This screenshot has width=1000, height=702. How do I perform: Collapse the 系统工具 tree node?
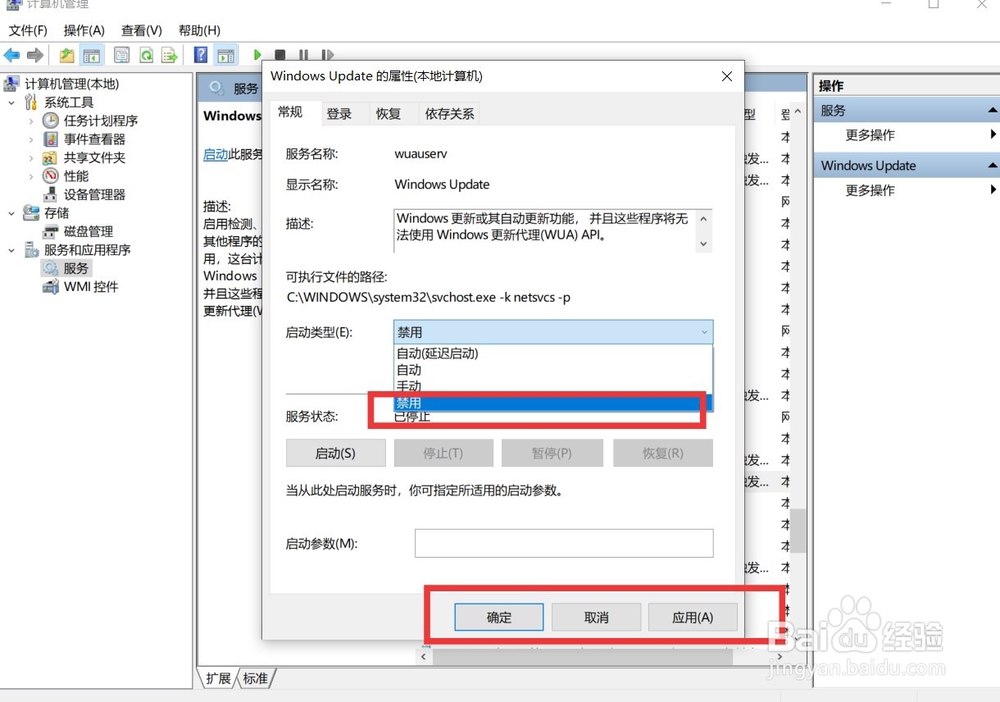tap(11, 102)
